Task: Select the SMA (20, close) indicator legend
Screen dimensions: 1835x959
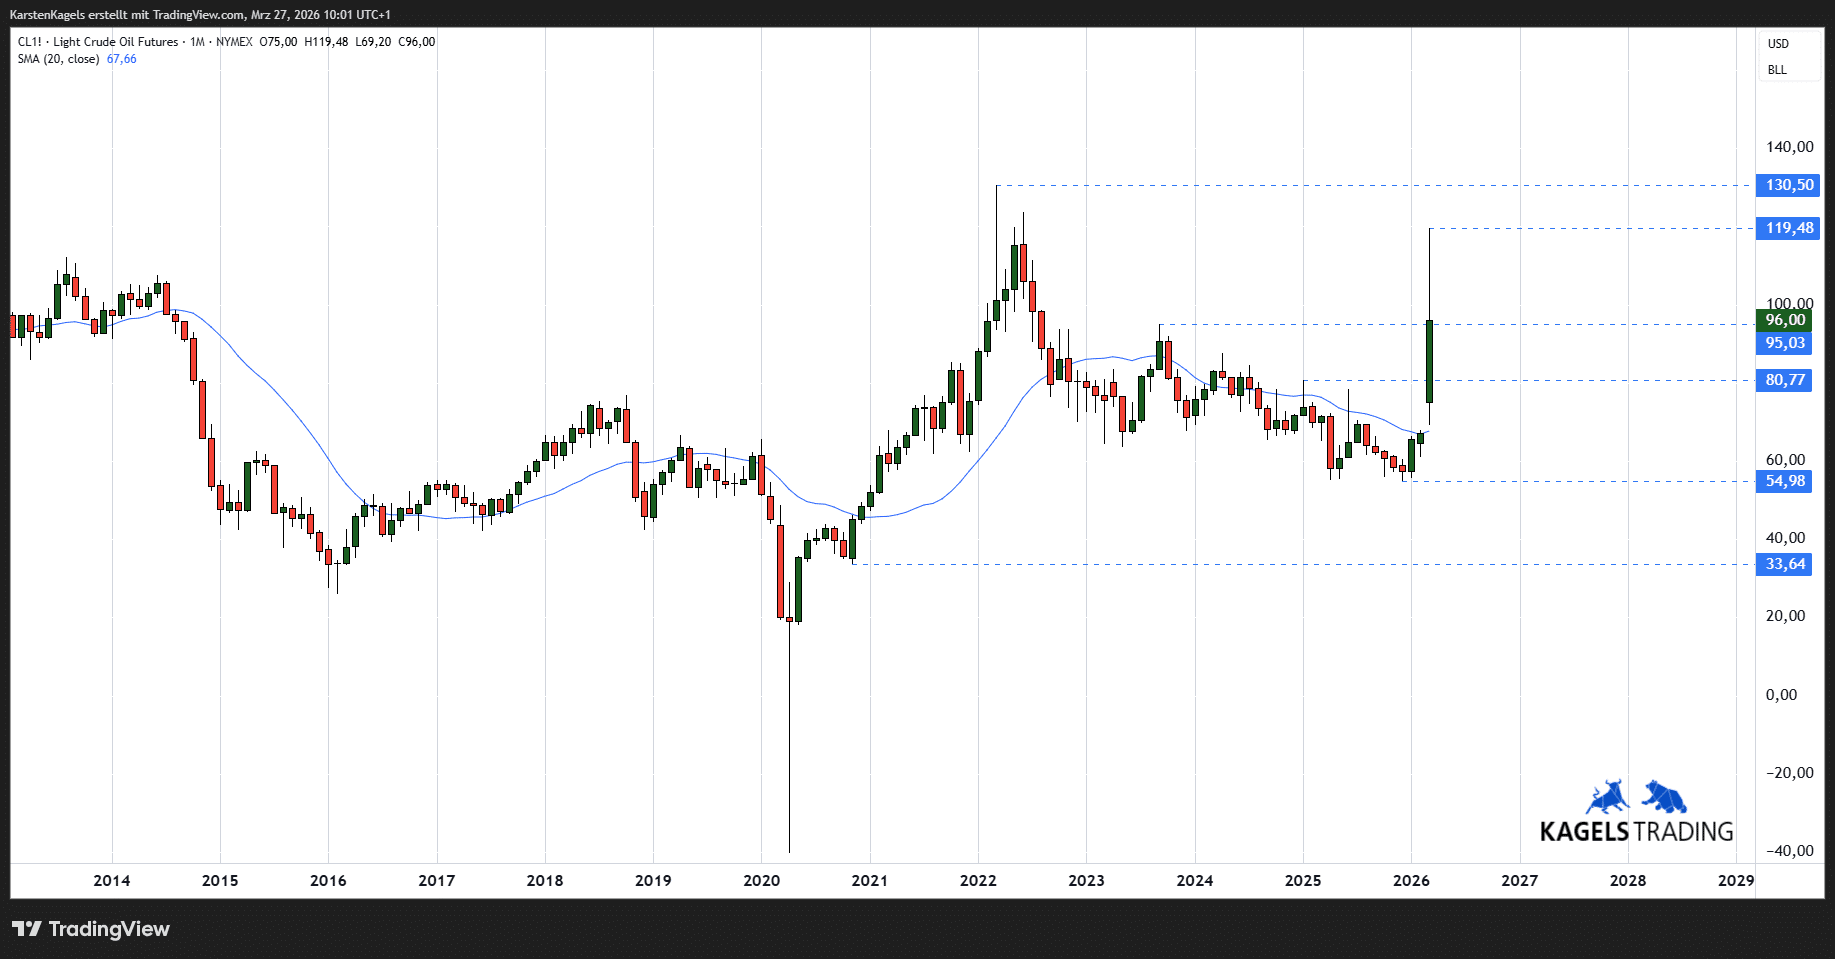Action: point(58,59)
